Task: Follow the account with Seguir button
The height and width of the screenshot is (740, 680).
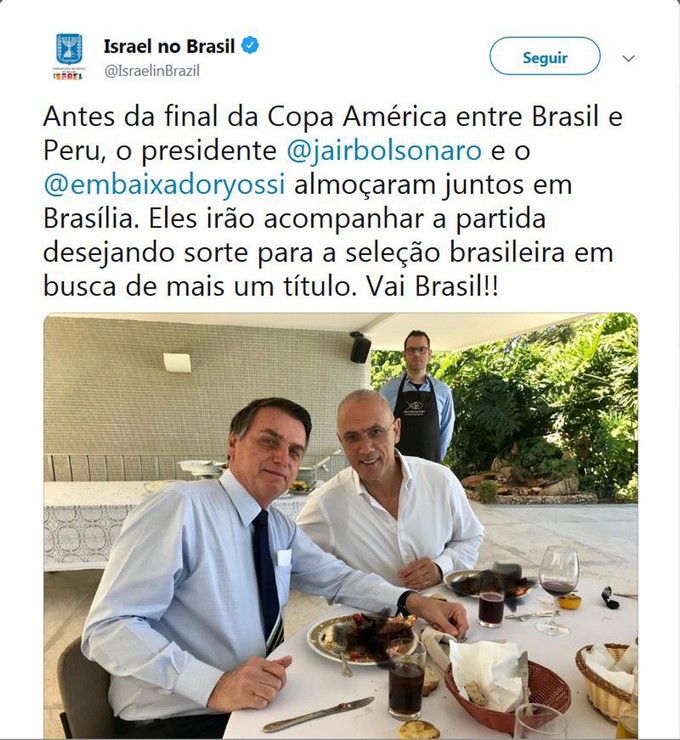Action: (x=545, y=57)
